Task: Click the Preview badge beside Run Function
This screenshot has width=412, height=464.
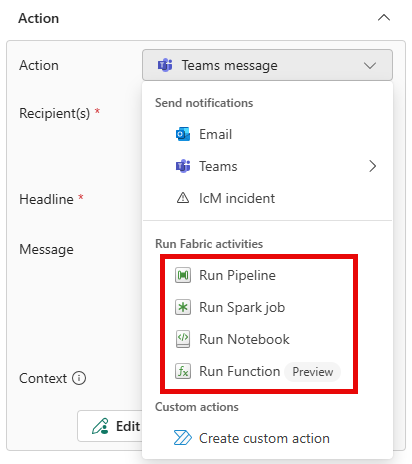Action: (312, 372)
